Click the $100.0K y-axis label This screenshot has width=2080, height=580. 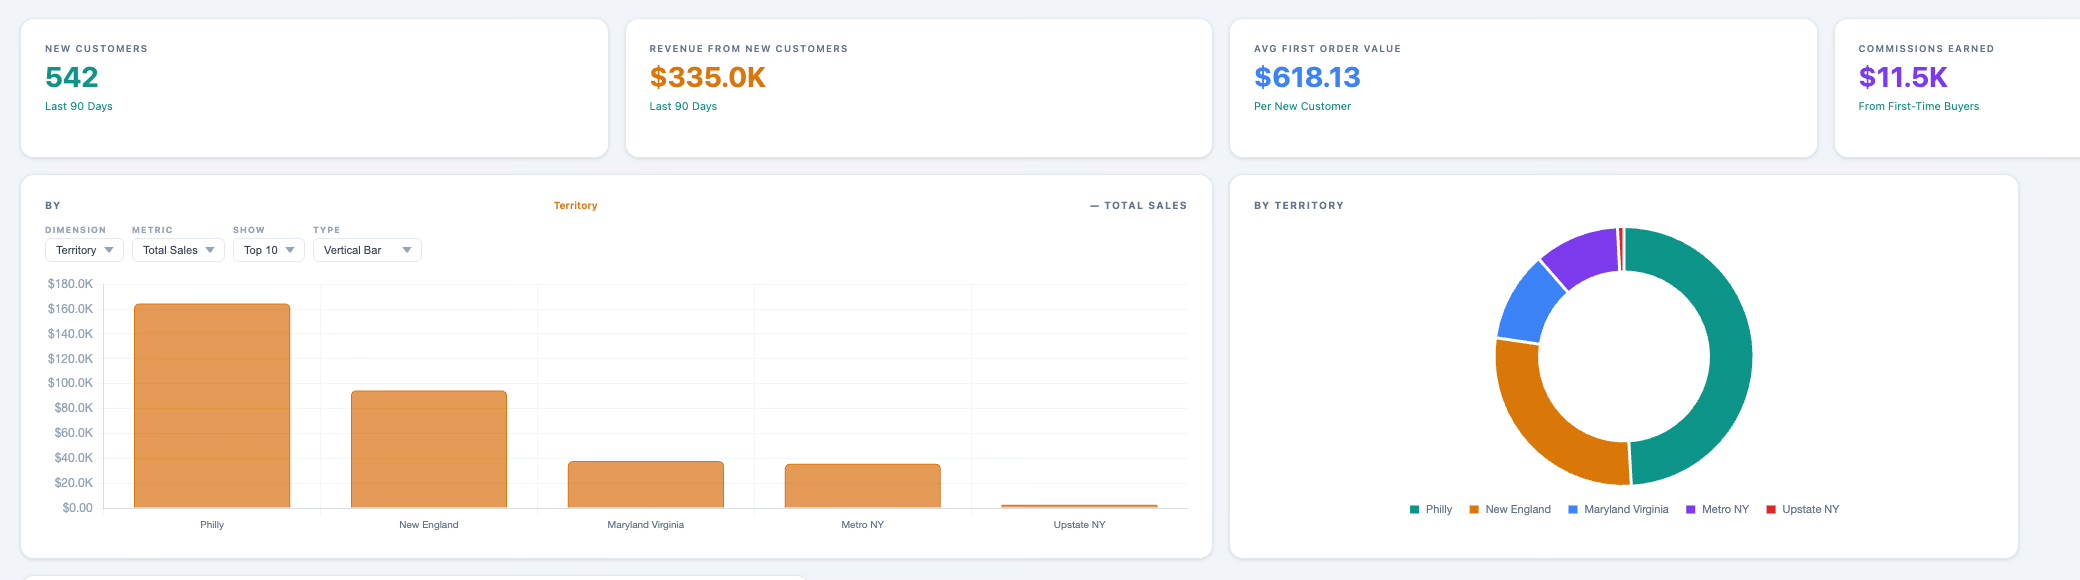70,383
